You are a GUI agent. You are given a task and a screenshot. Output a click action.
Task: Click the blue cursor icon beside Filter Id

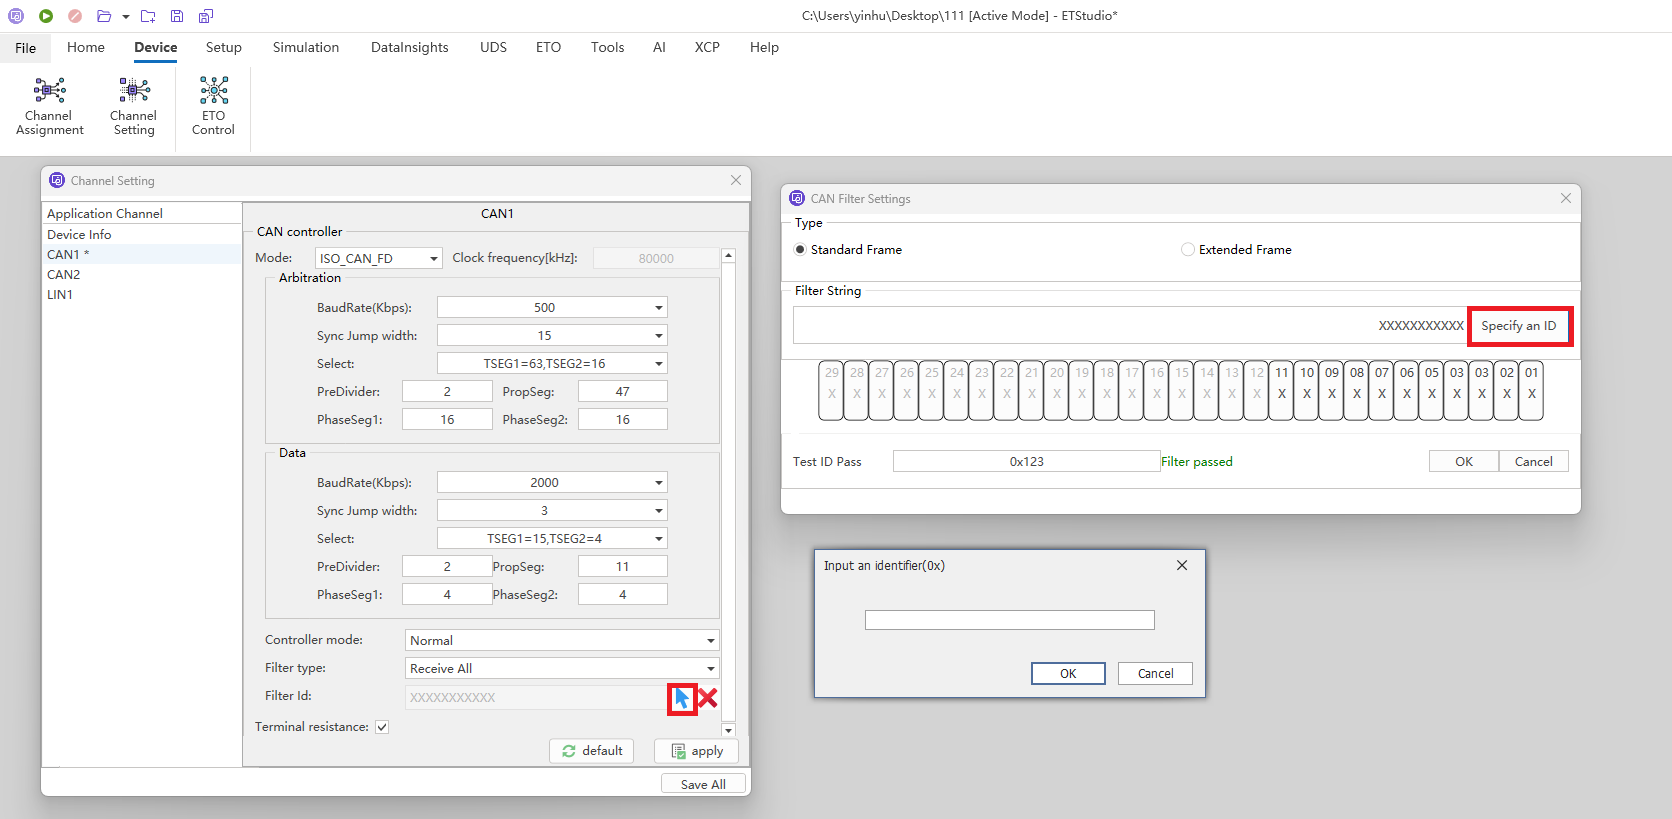pyautogui.click(x=682, y=698)
